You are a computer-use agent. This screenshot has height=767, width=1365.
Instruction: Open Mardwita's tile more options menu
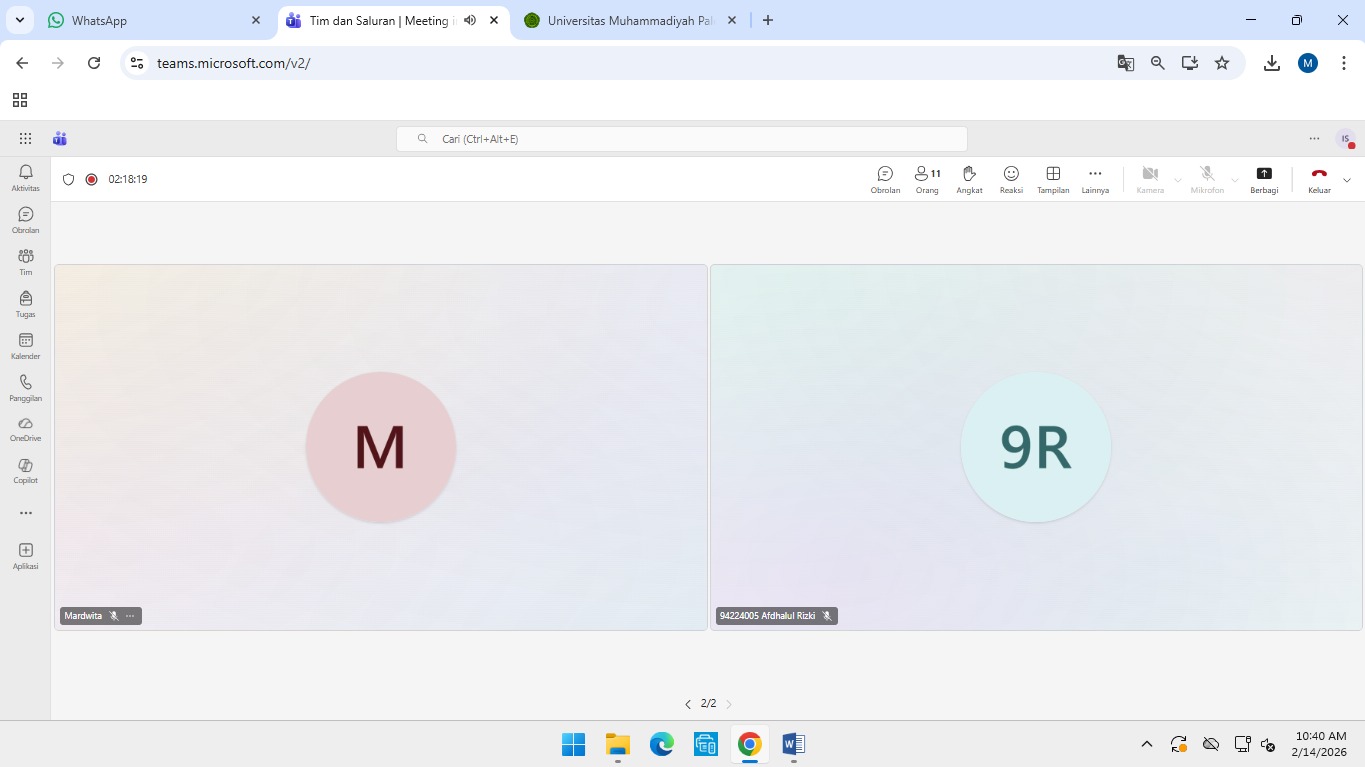tap(130, 616)
